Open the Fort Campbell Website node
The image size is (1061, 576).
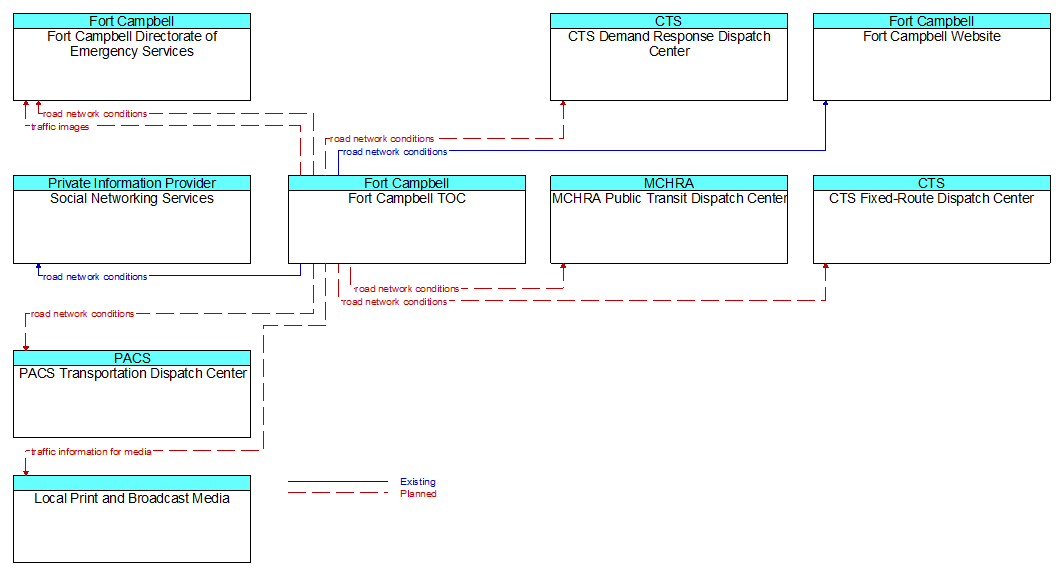[932, 58]
